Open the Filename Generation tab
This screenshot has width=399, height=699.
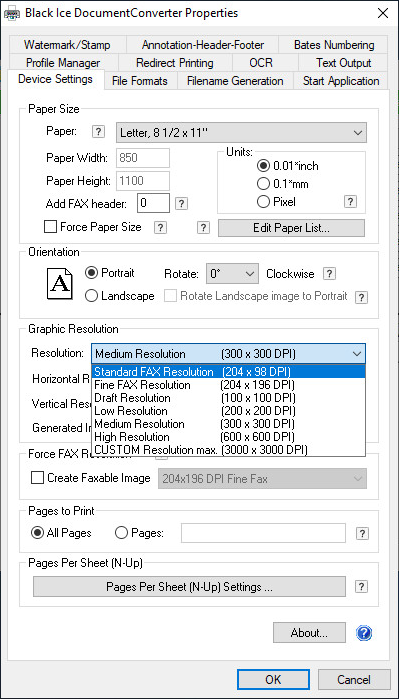(x=235, y=81)
